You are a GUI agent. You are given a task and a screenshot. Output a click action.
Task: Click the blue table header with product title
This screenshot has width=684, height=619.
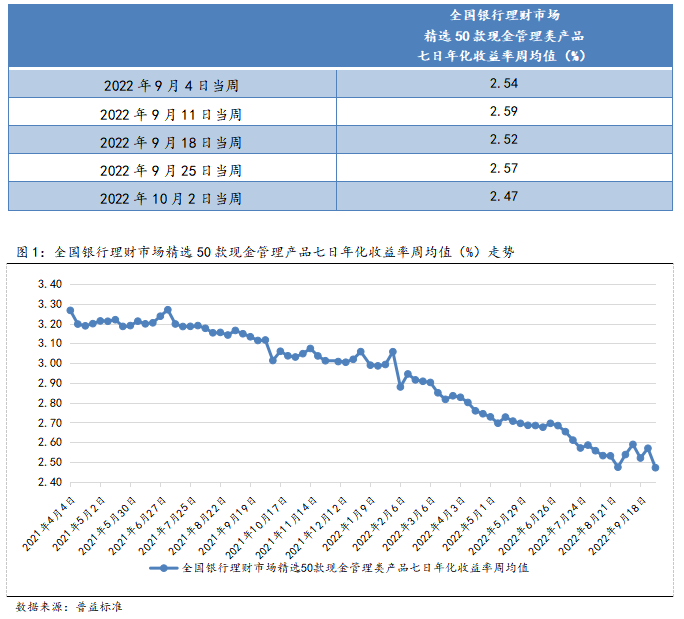pyautogui.click(x=502, y=35)
